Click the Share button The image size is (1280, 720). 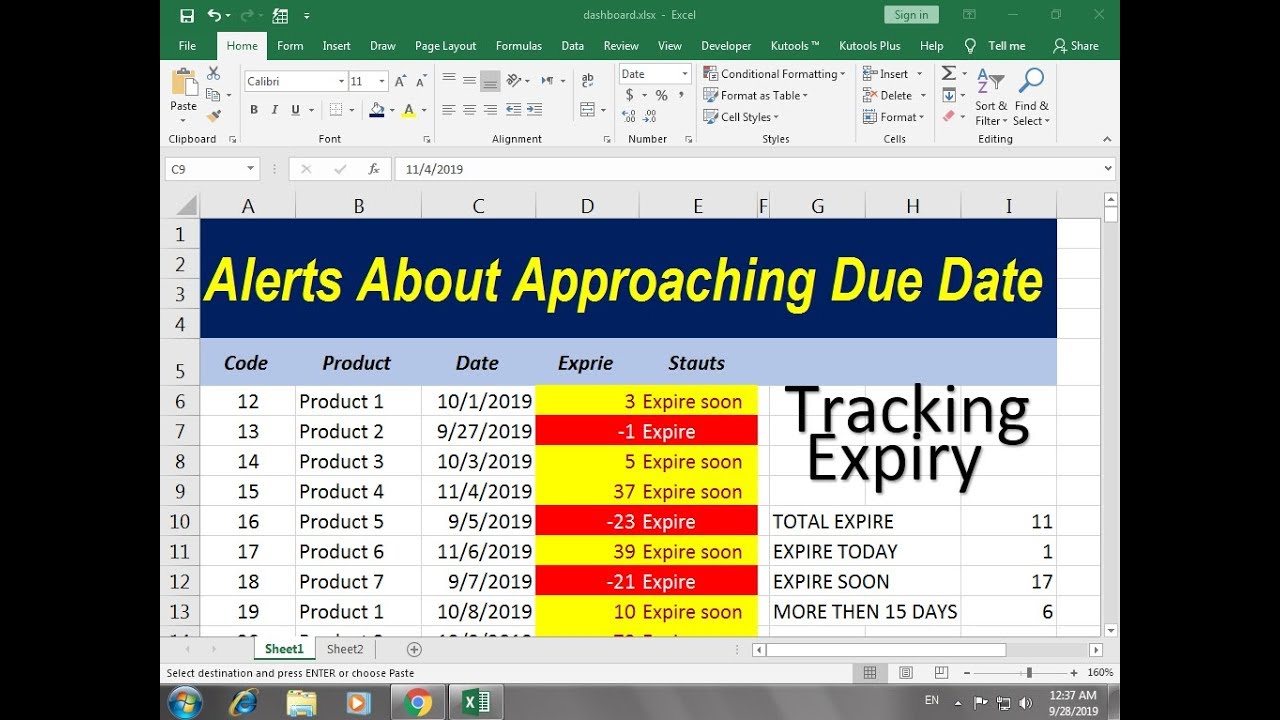pyautogui.click(x=1076, y=46)
